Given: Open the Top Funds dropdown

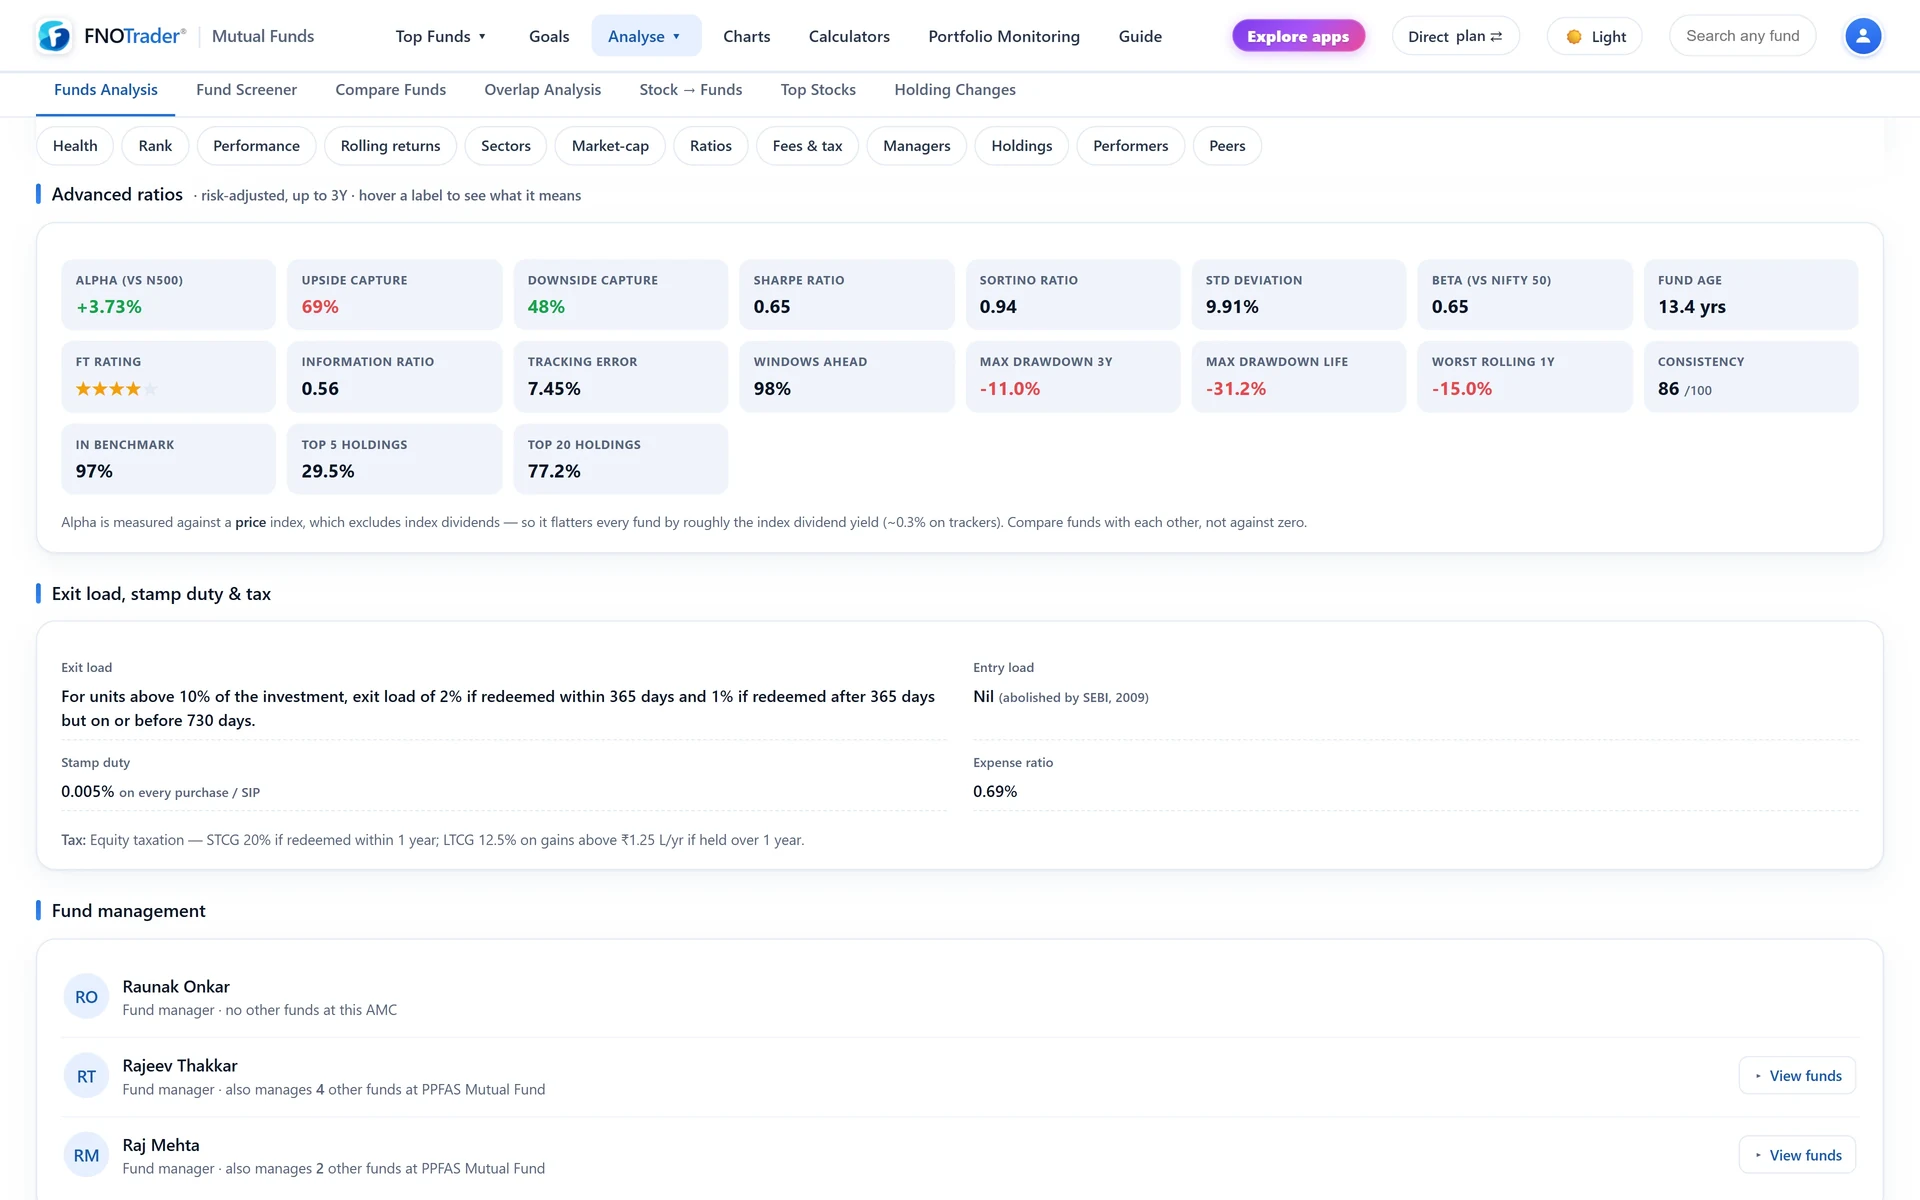Looking at the screenshot, I should click(441, 36).
